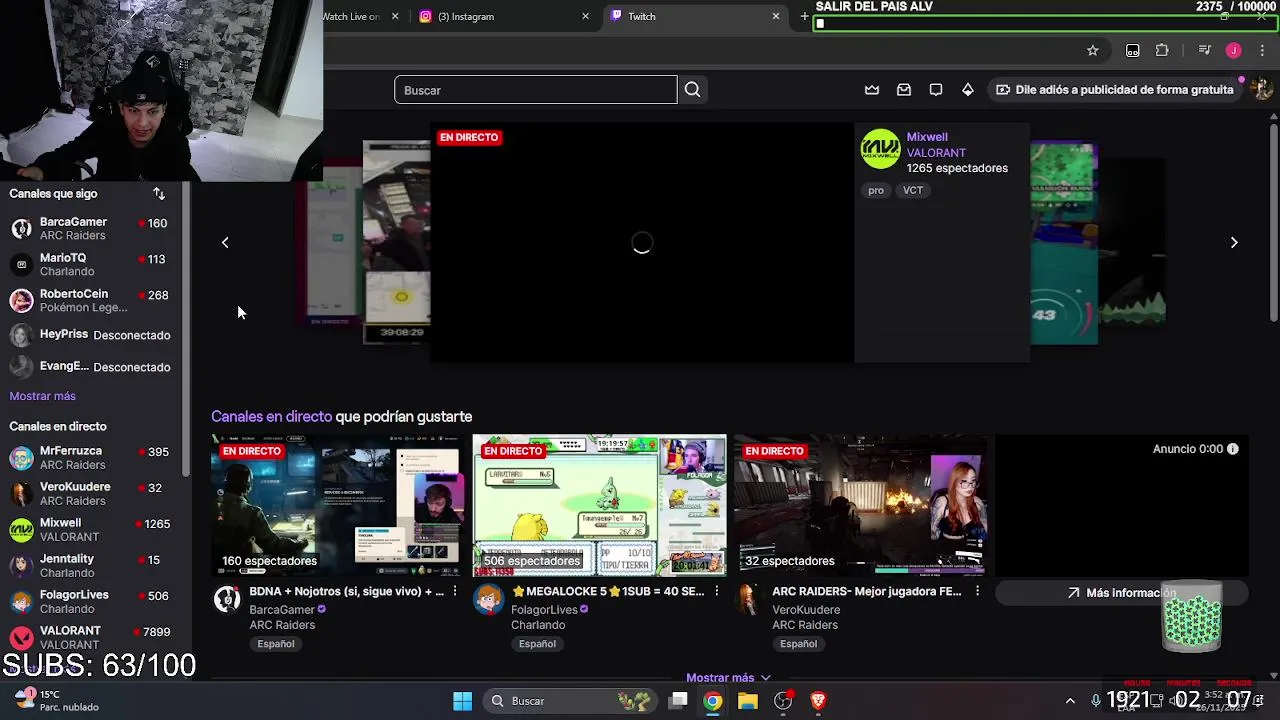1280x720 pixels.
Task: Open the media control music icon
Action: tap(1204, 50)
